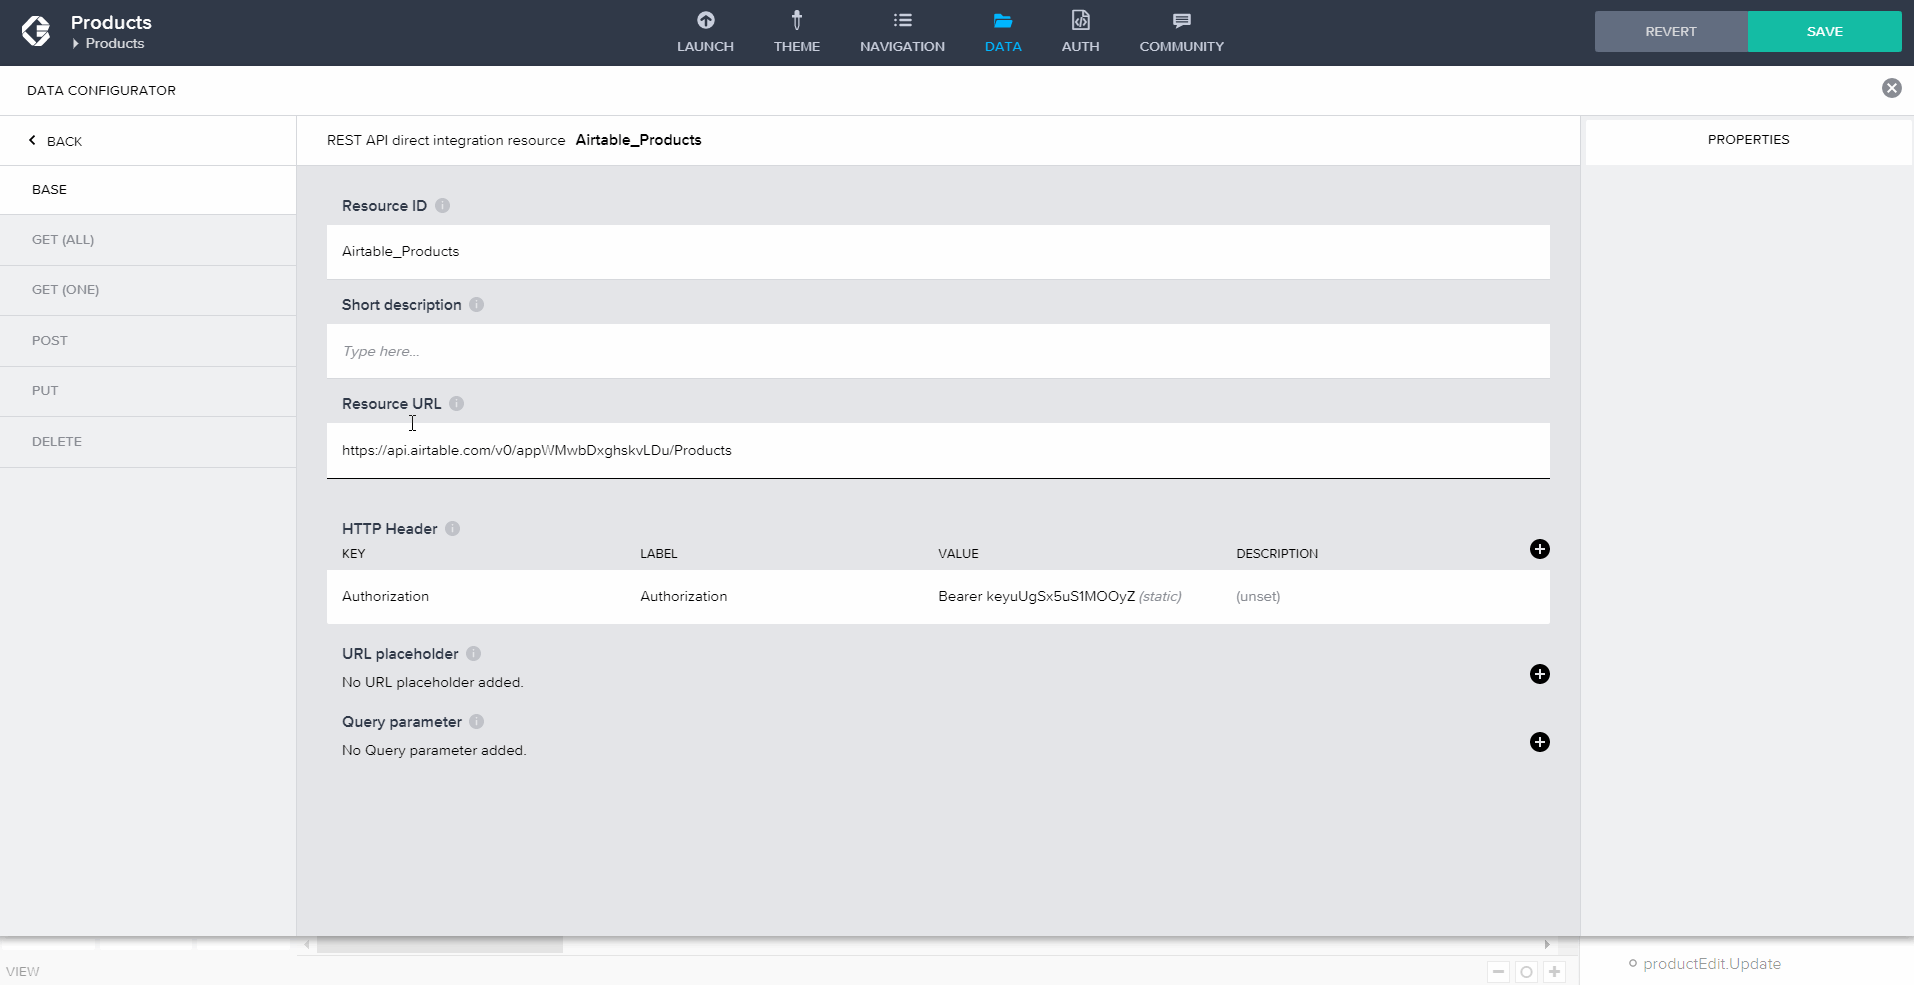Click the Resource URL input field
Image resolution: width=1914 pixels, height=985 pixels.
point(938,450)
